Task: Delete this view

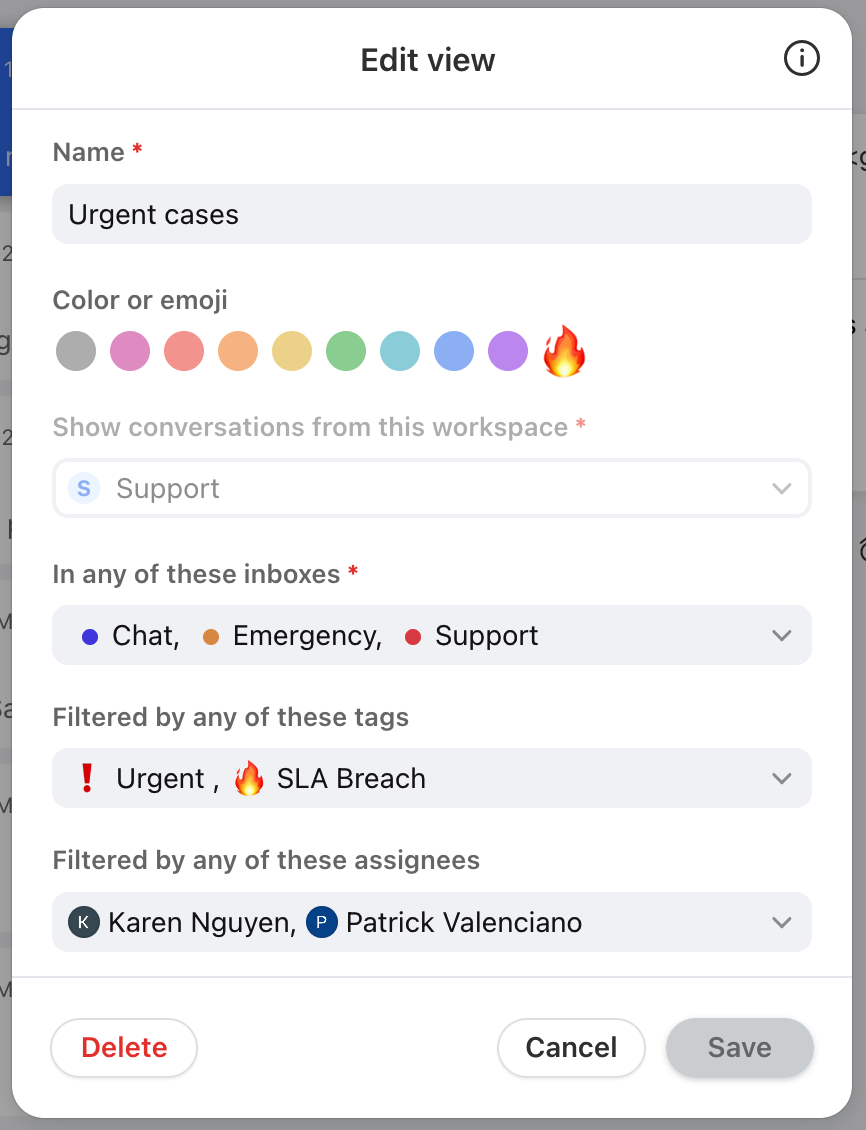Action: click(124, 1047)
